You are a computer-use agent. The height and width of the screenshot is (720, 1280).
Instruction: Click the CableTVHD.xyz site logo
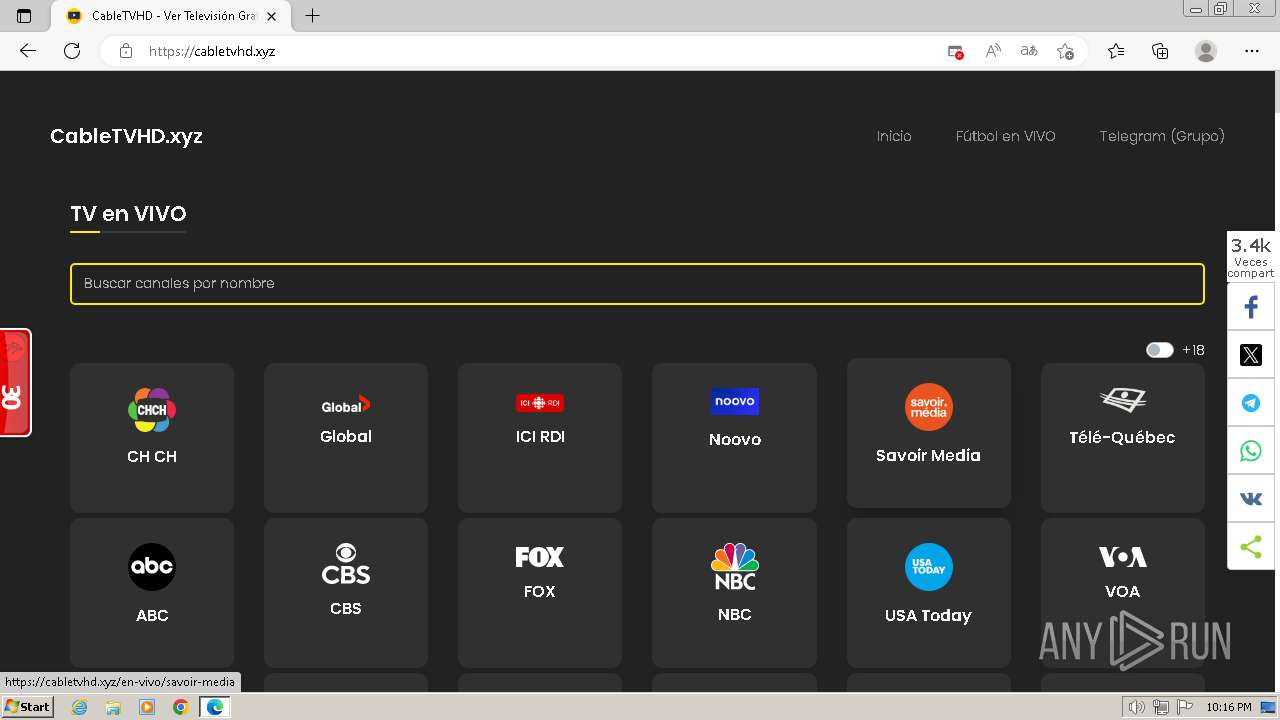tap(126, 136)
